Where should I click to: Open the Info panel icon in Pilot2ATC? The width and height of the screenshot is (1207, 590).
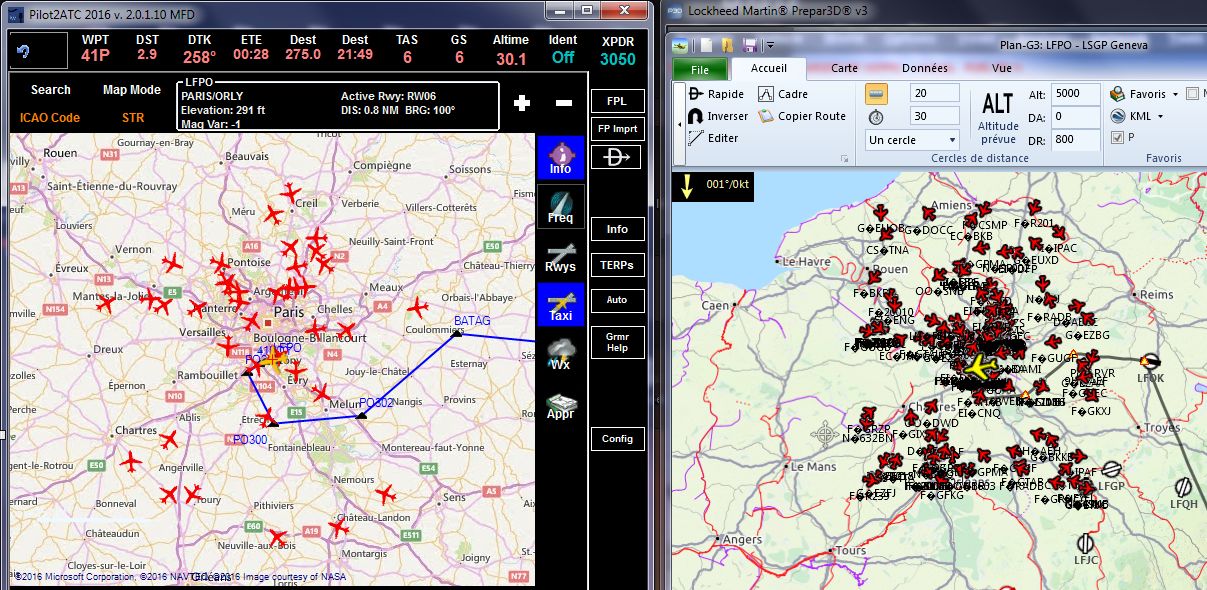click(x=560, y=158)
